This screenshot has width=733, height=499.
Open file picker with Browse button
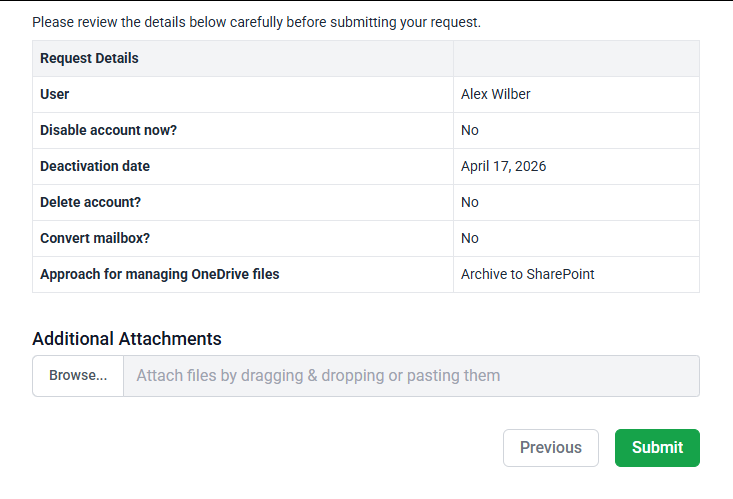coord(78,376)
